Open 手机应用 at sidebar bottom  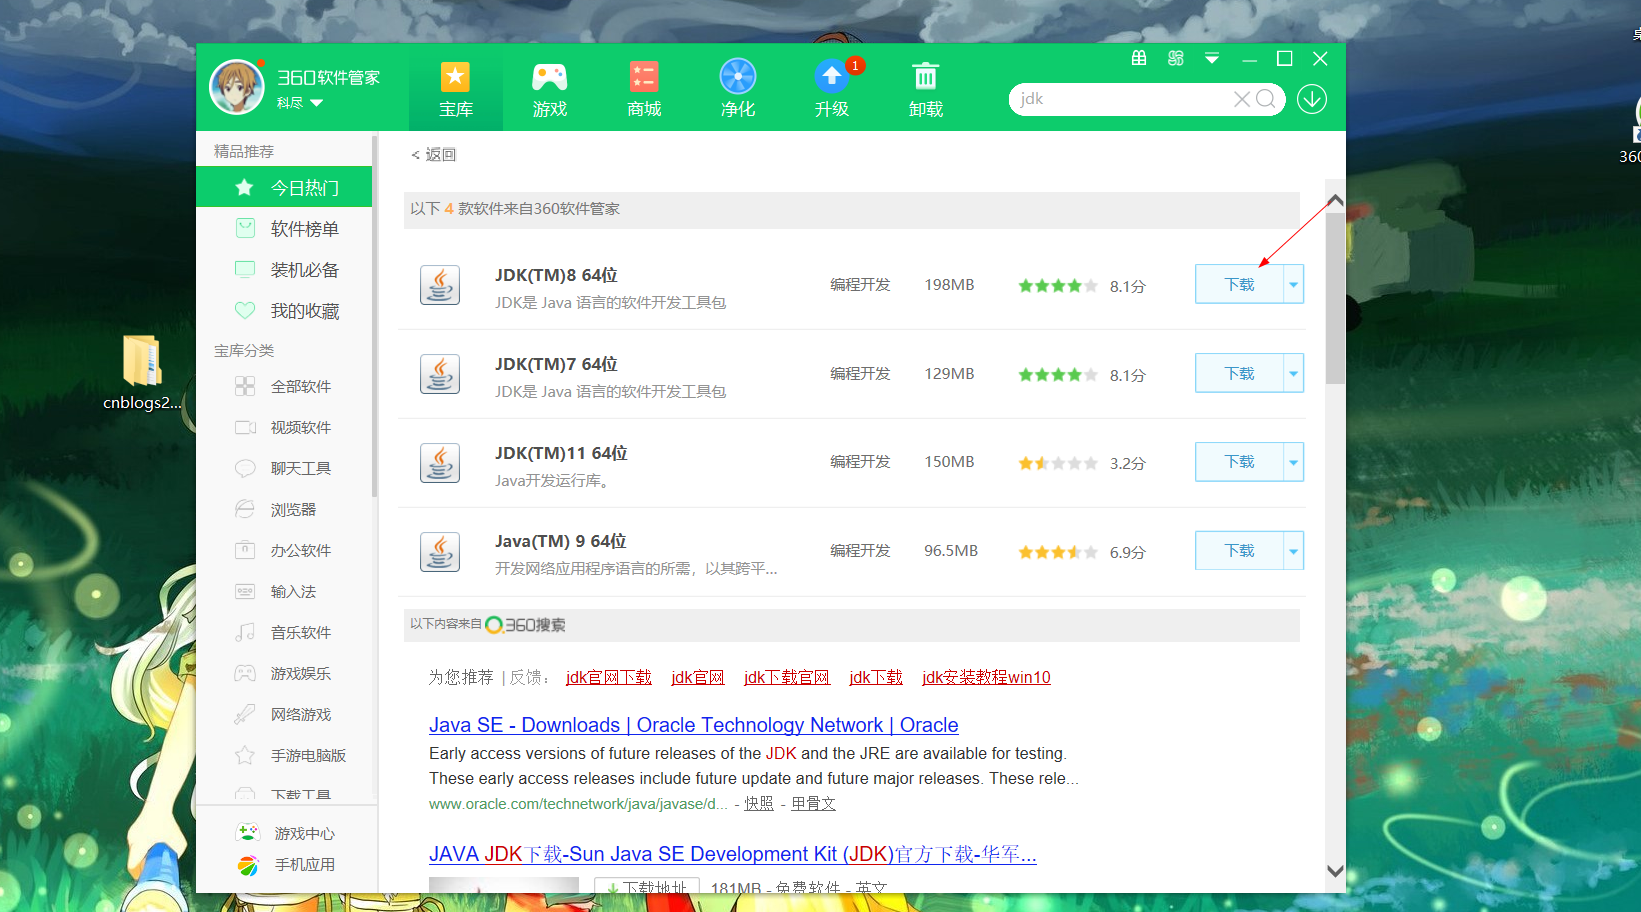click(x=286, y=865)
